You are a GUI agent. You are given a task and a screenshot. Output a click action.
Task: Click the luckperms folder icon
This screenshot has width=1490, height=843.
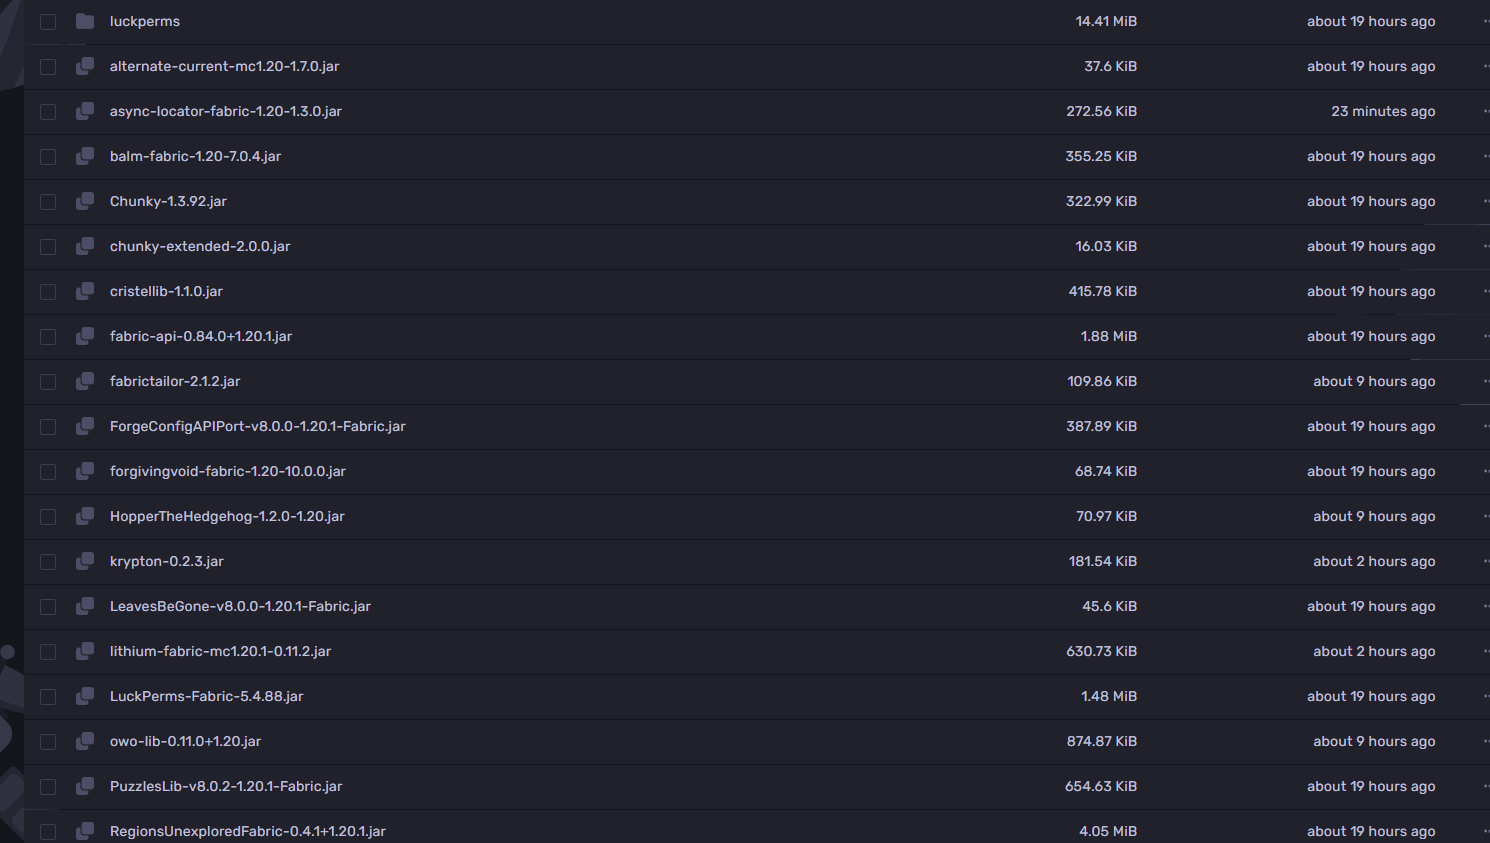[85, 21]
